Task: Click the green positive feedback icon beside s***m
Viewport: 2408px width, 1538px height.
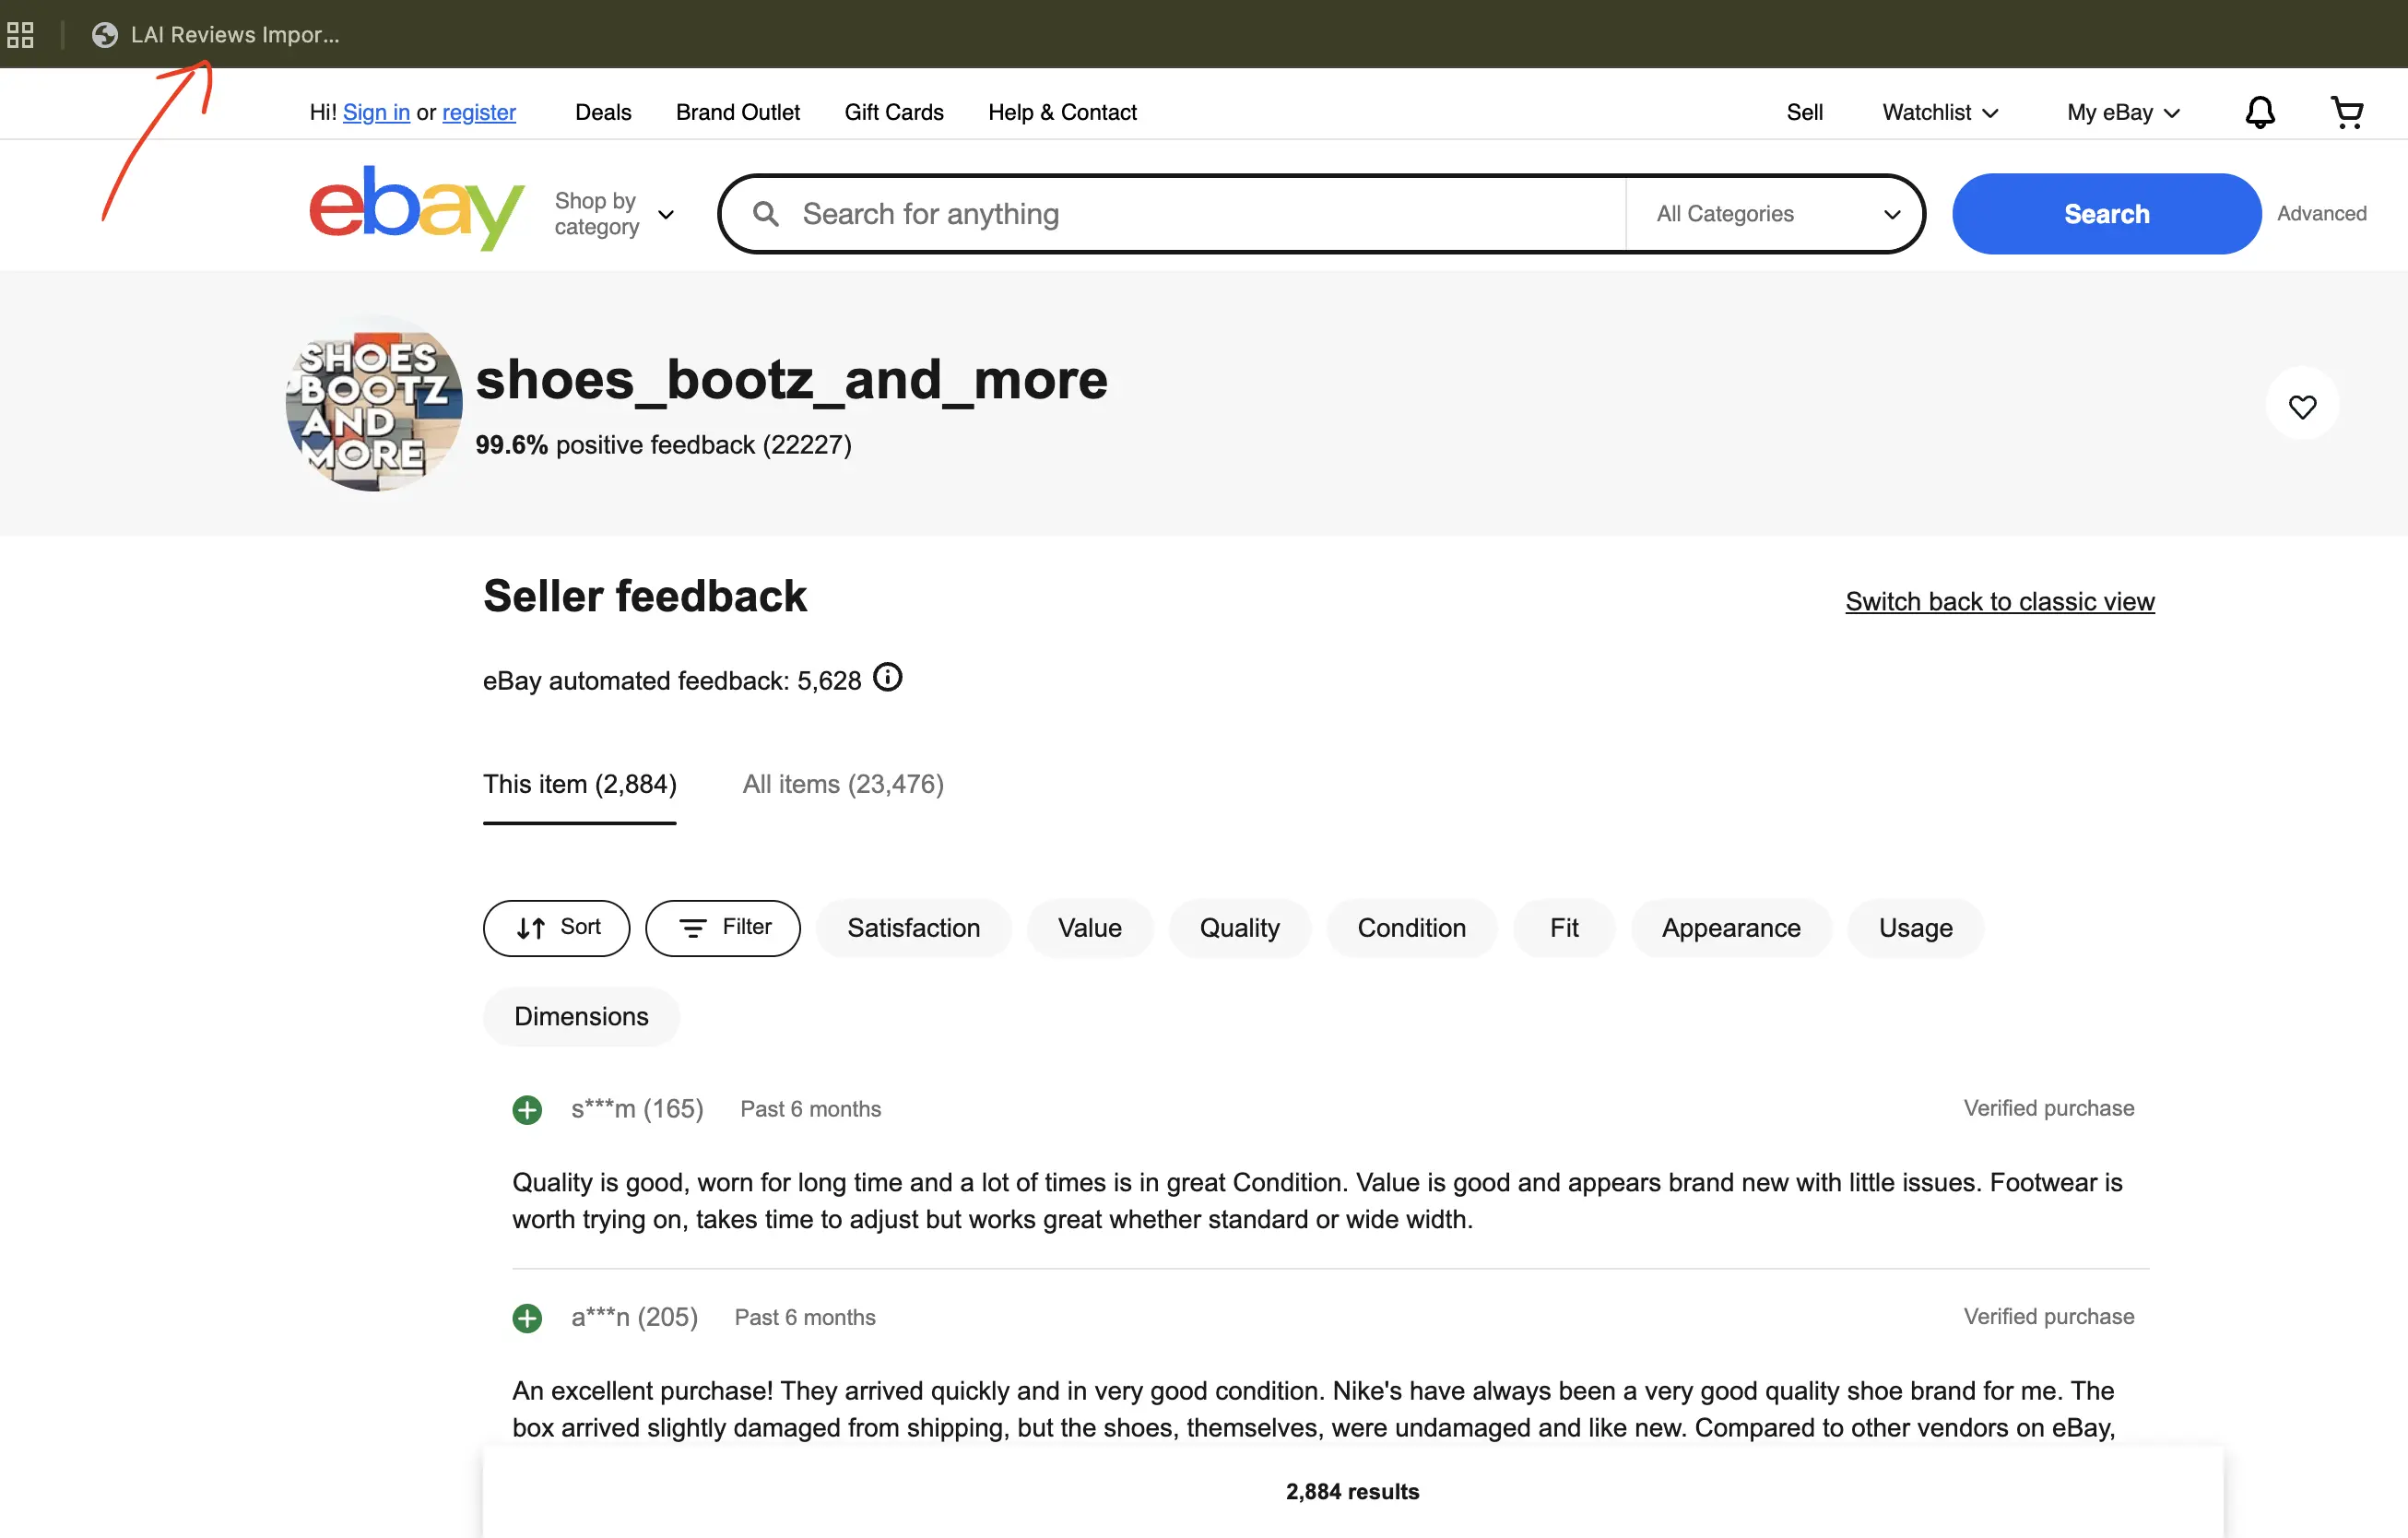Action: click(x=527, y=1109)
